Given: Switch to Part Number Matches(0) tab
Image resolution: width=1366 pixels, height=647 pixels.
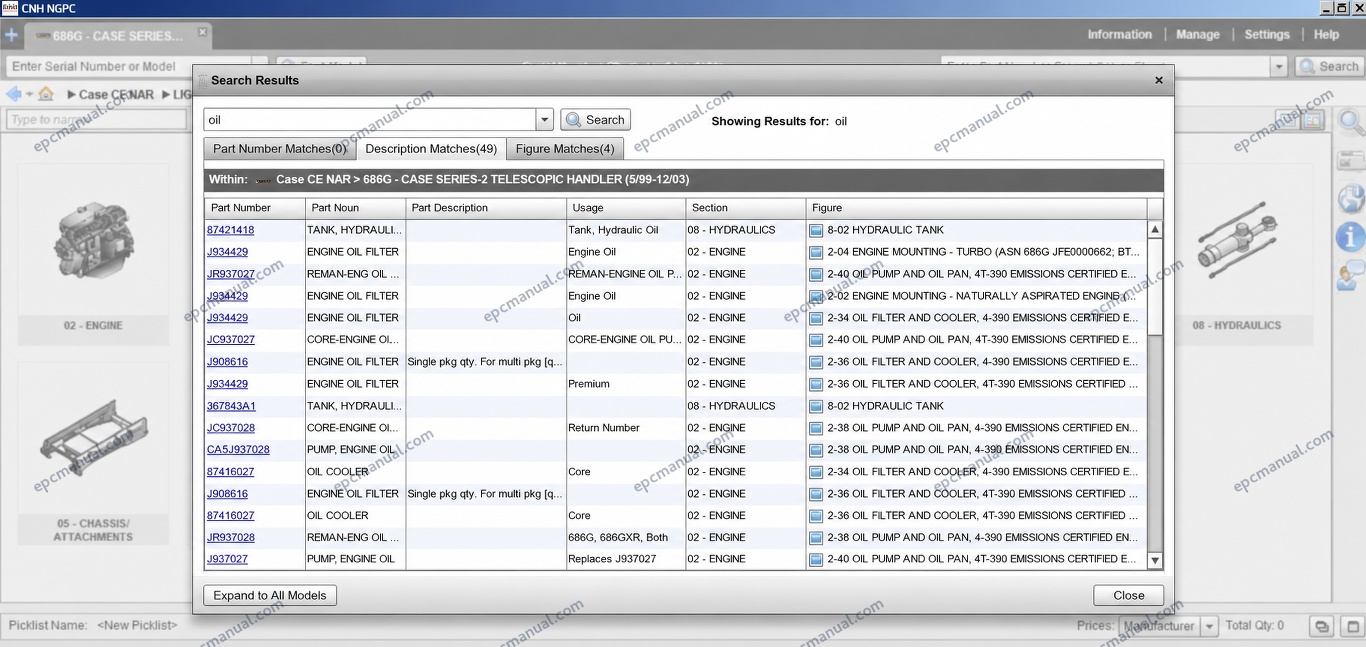Looking at the screenshot, I should click(x=279, y=149).
